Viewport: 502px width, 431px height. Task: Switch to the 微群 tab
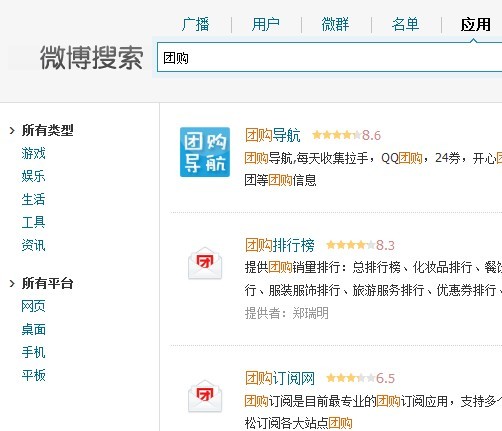tap(335, 24)
